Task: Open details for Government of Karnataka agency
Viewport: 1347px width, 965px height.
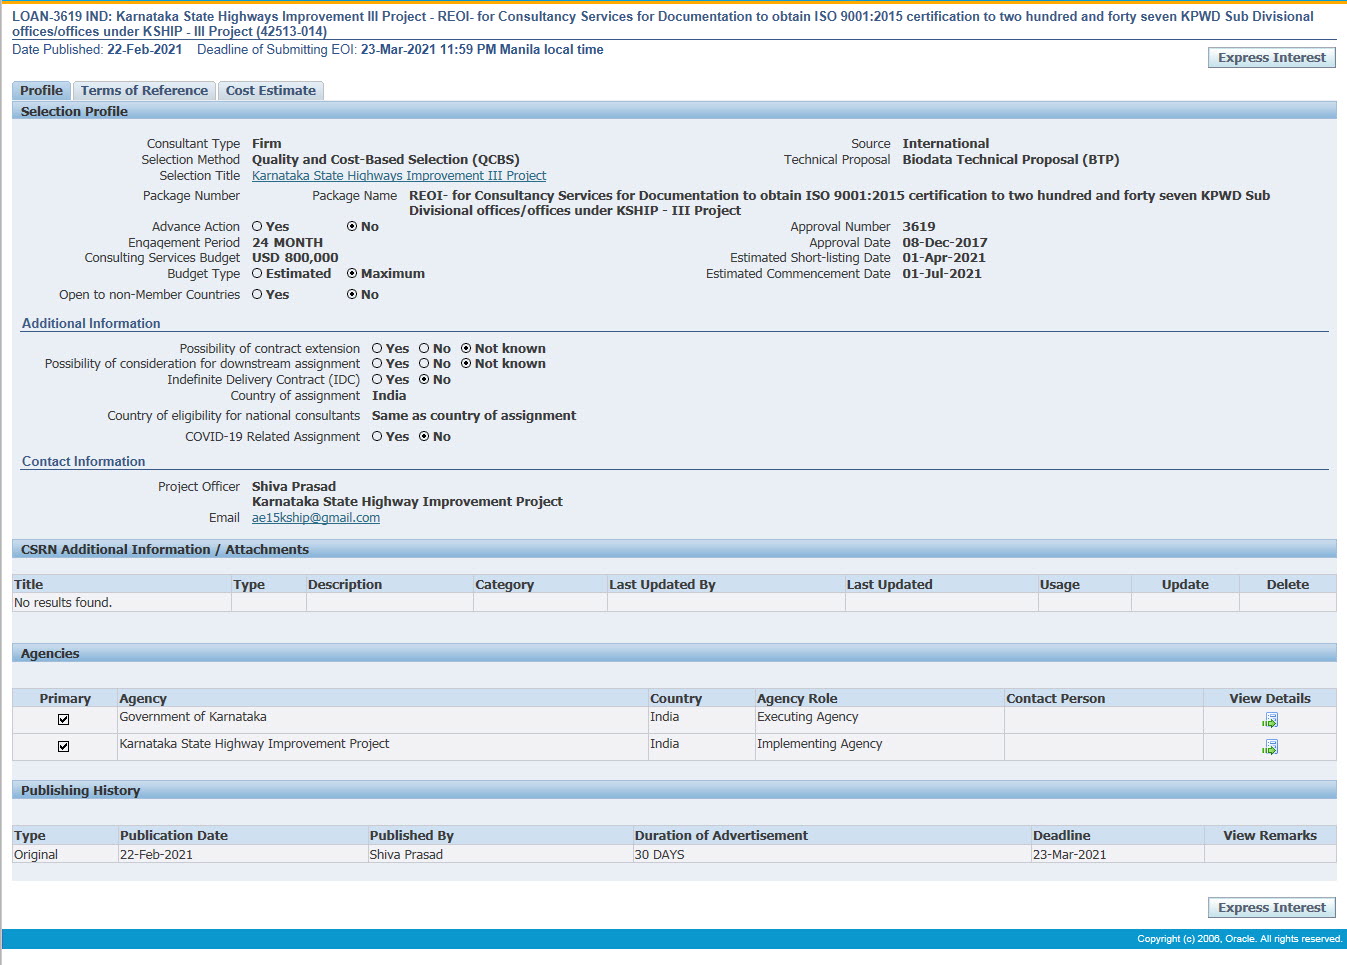Action: click(x=1270, y=720)
